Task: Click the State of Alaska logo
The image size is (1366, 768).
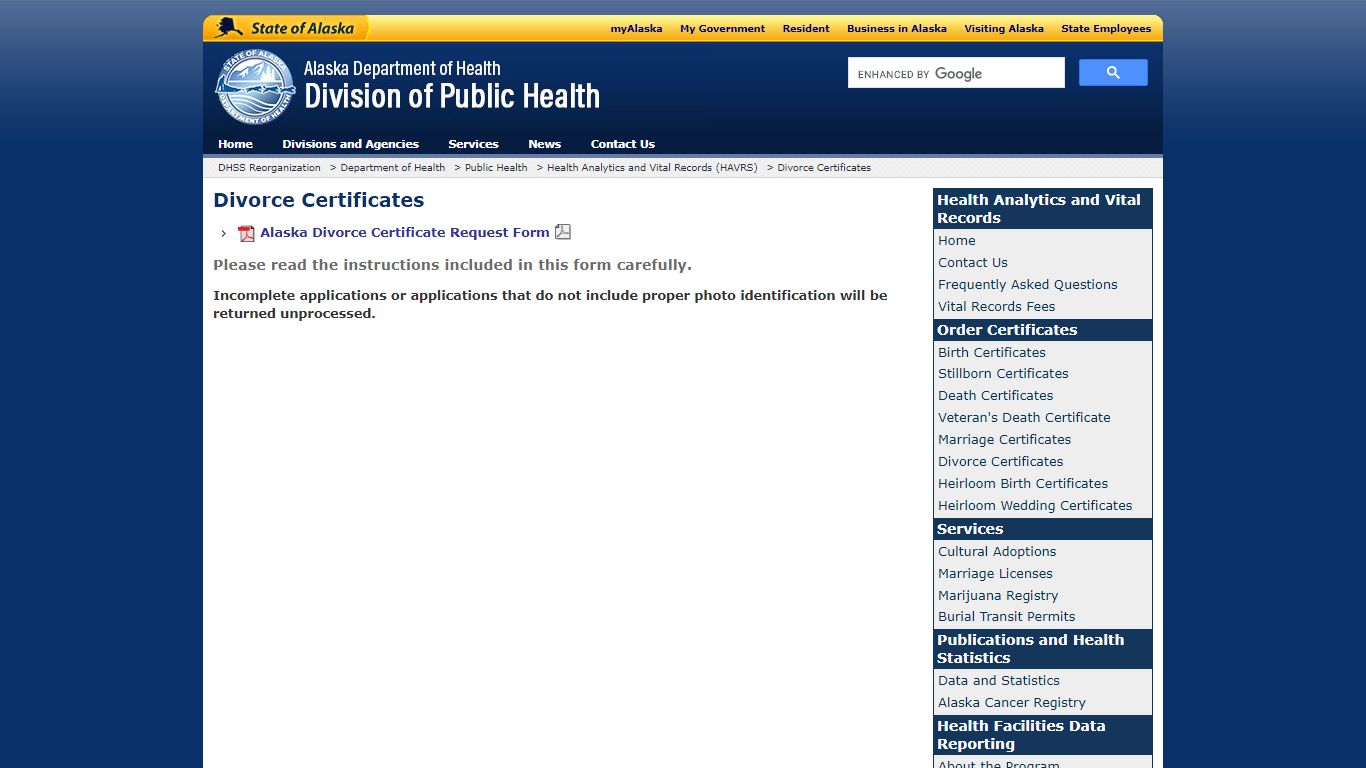Action: pos(284,28)
